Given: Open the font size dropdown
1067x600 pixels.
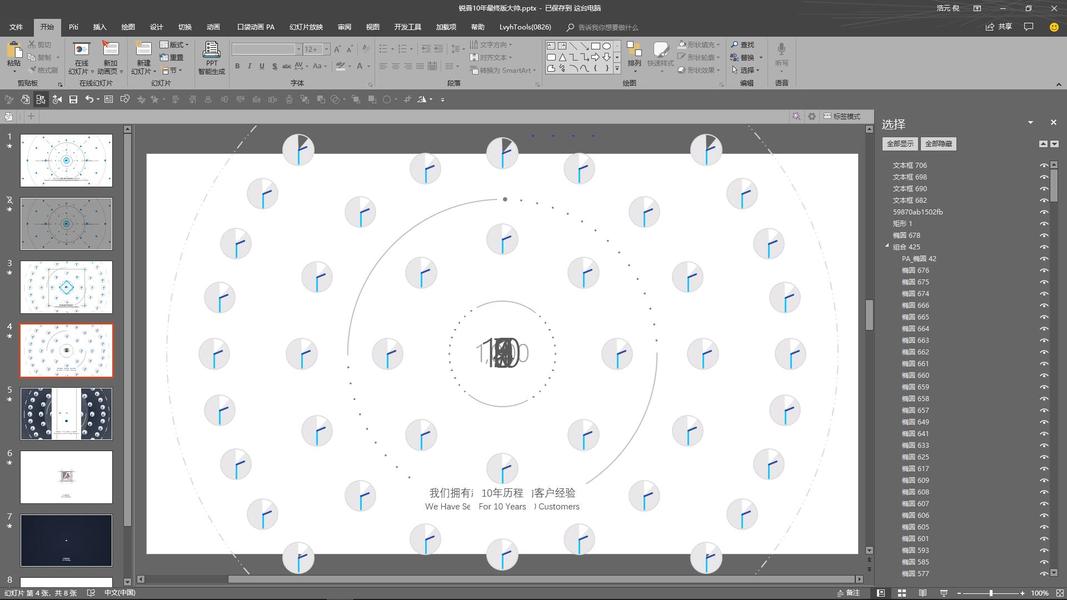Looking at the screenshot, I should coord(327,49).
